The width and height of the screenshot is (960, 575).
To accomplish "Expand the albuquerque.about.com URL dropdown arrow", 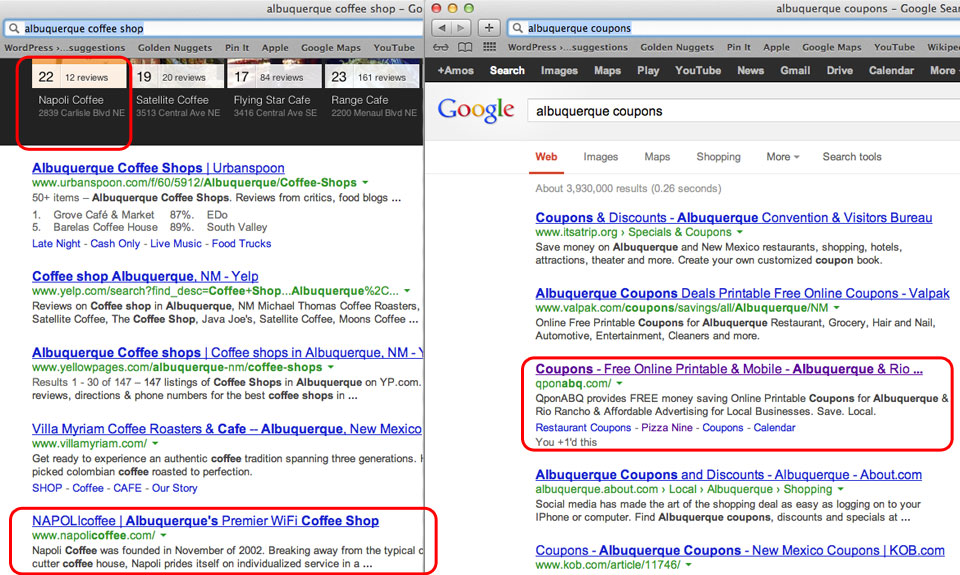I will [841, 489].
